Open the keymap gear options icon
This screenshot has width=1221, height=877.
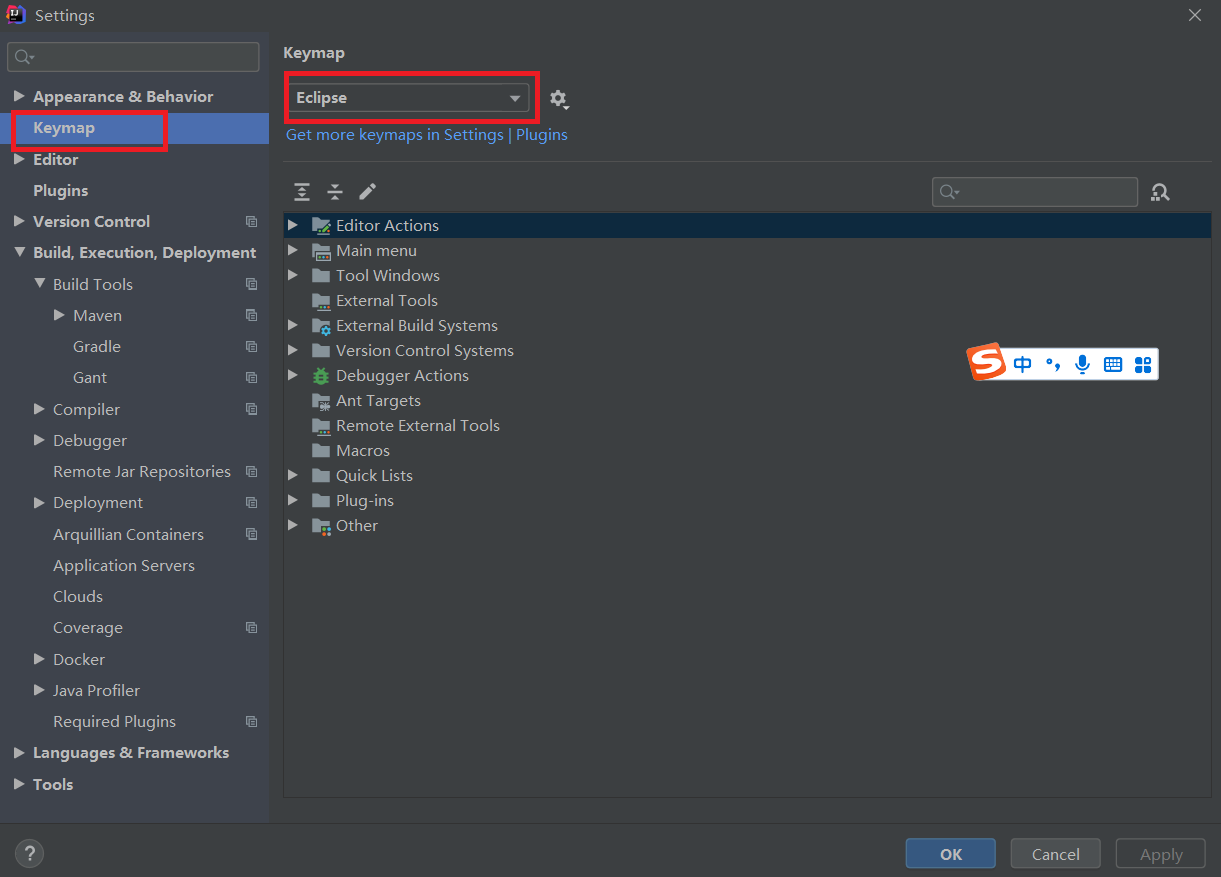(559, 99)
